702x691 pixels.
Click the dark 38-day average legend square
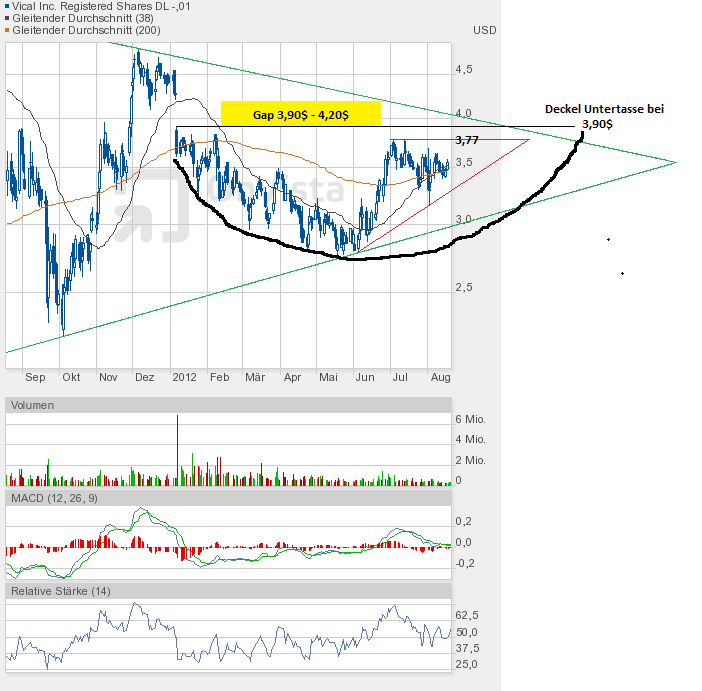point(4,19)
